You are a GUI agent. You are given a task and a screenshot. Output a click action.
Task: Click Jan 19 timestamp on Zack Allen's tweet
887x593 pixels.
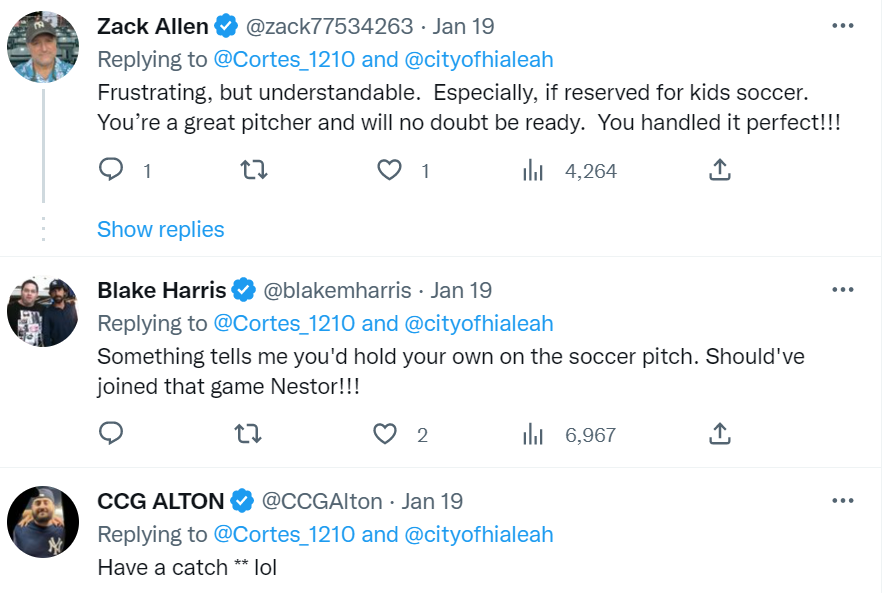(463, 26)
